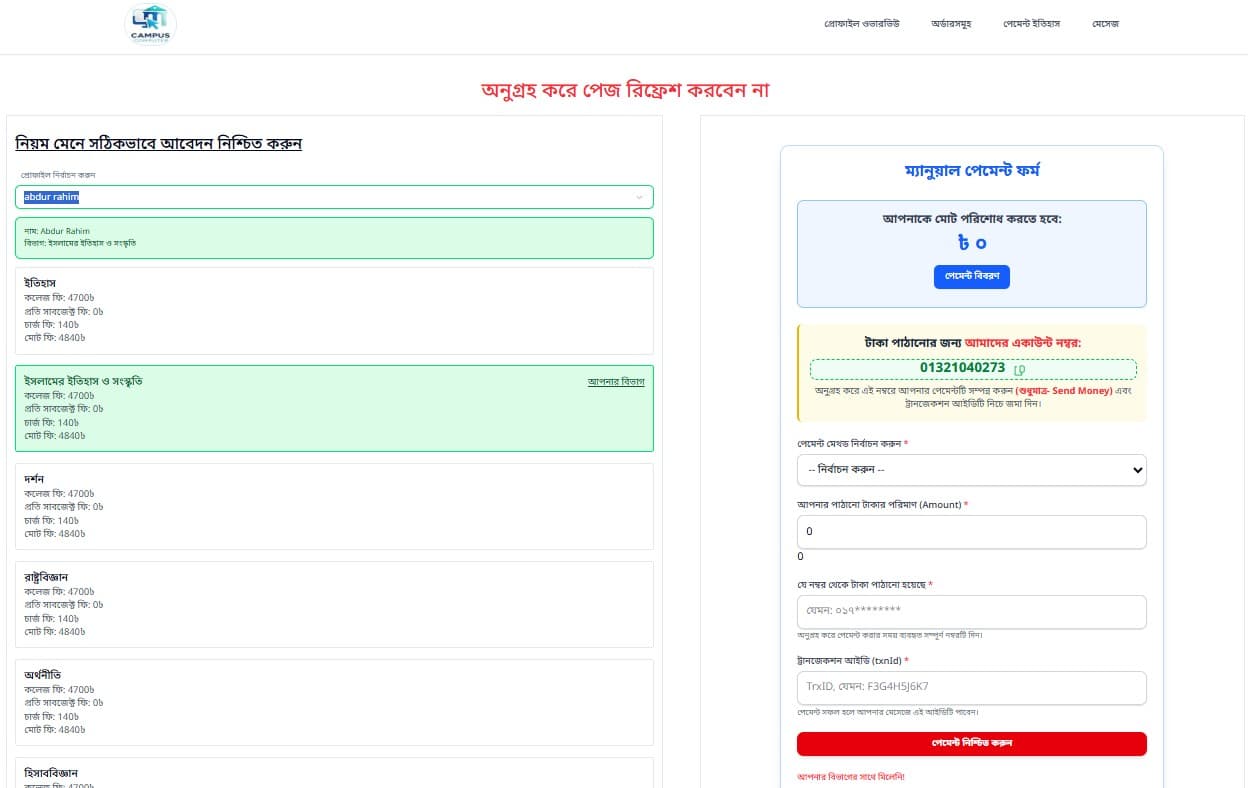
Task: Select the অর্থনীতি department card
Action: point(334,702)
